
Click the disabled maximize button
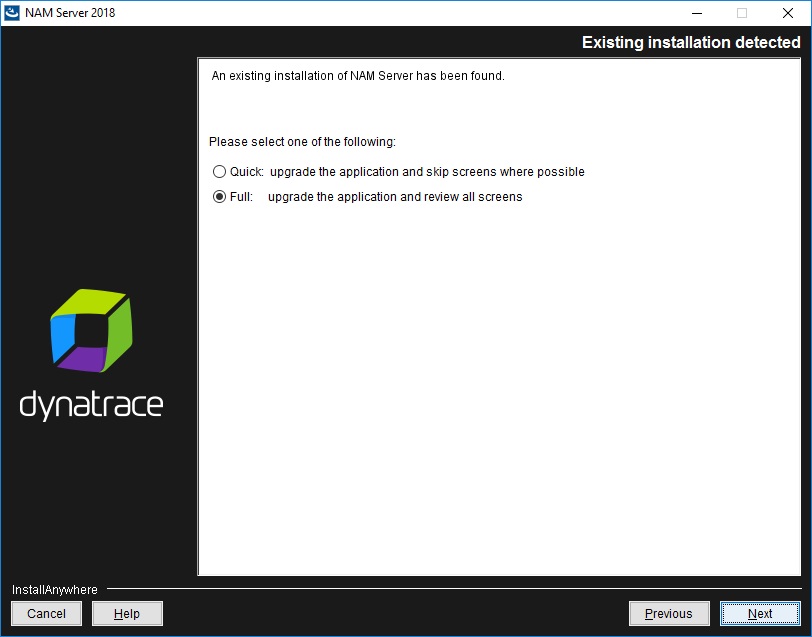[x=742, y=13]
